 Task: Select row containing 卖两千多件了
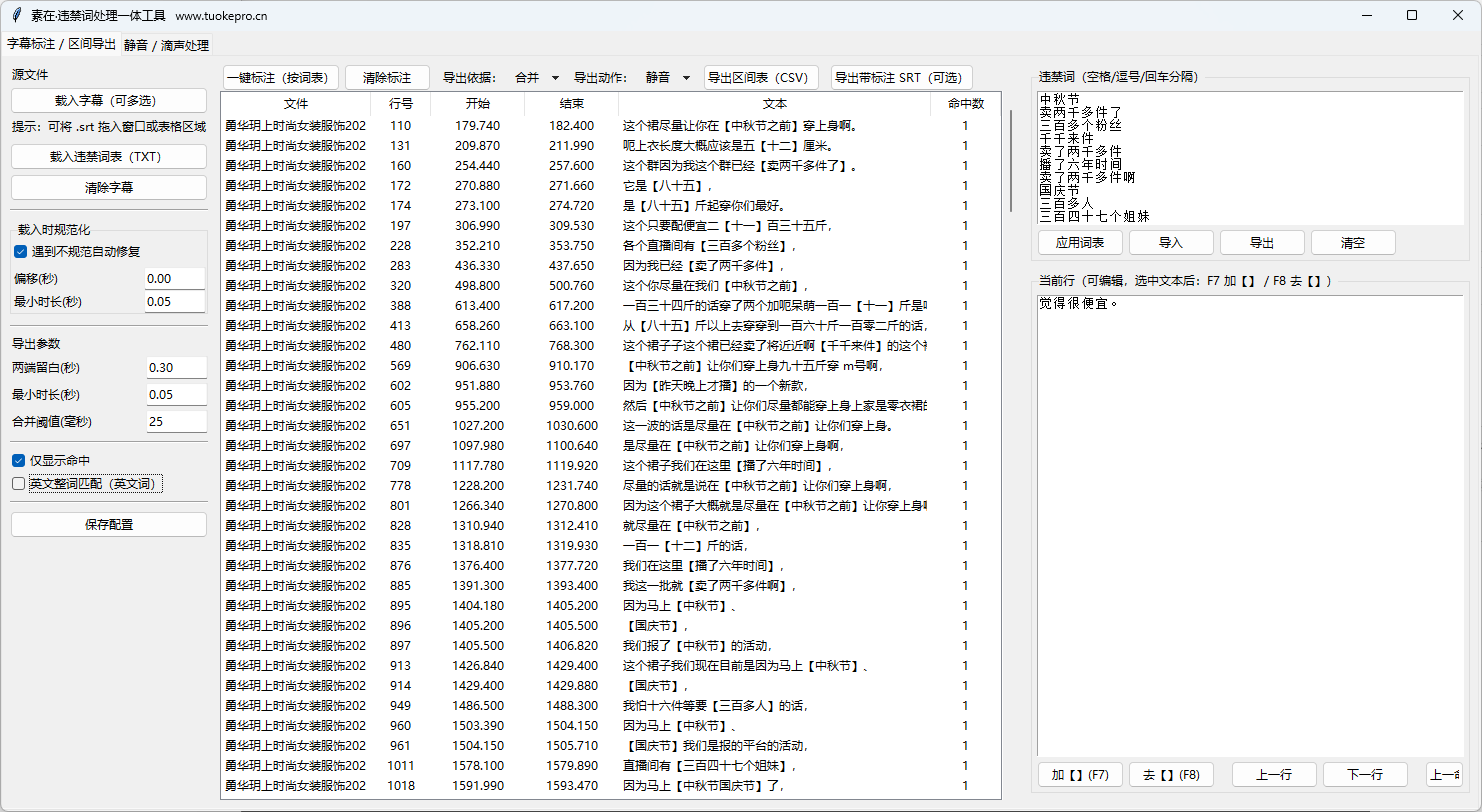pos(611,166)
